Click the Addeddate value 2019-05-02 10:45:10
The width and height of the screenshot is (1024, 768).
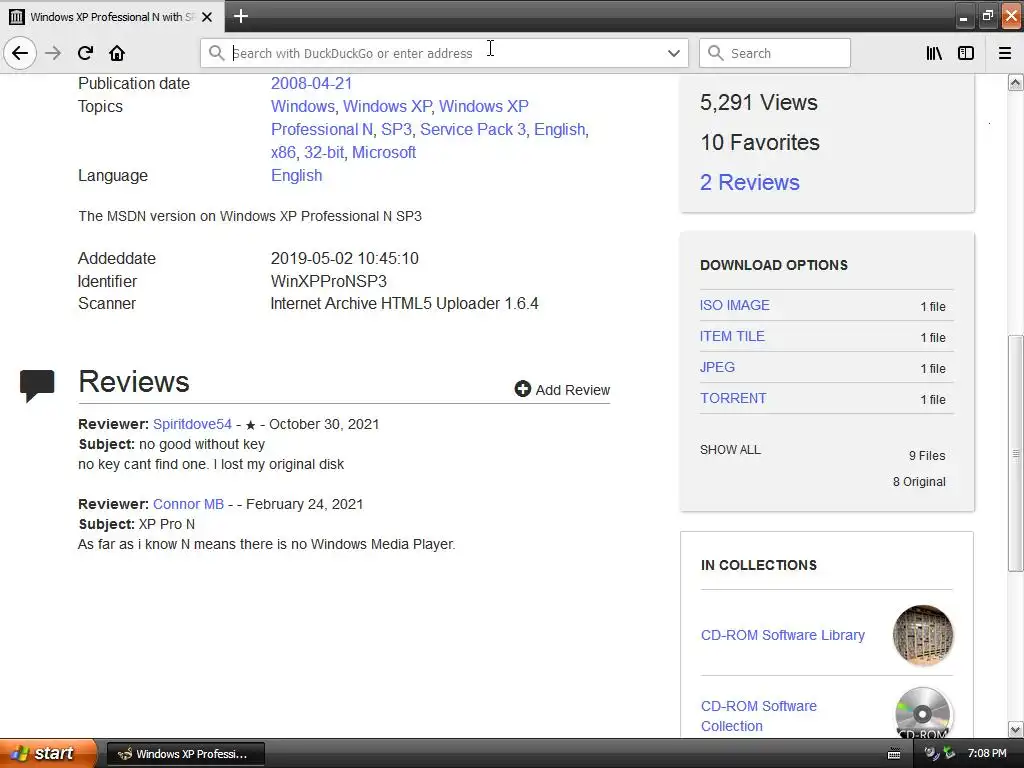pos(345,259)
